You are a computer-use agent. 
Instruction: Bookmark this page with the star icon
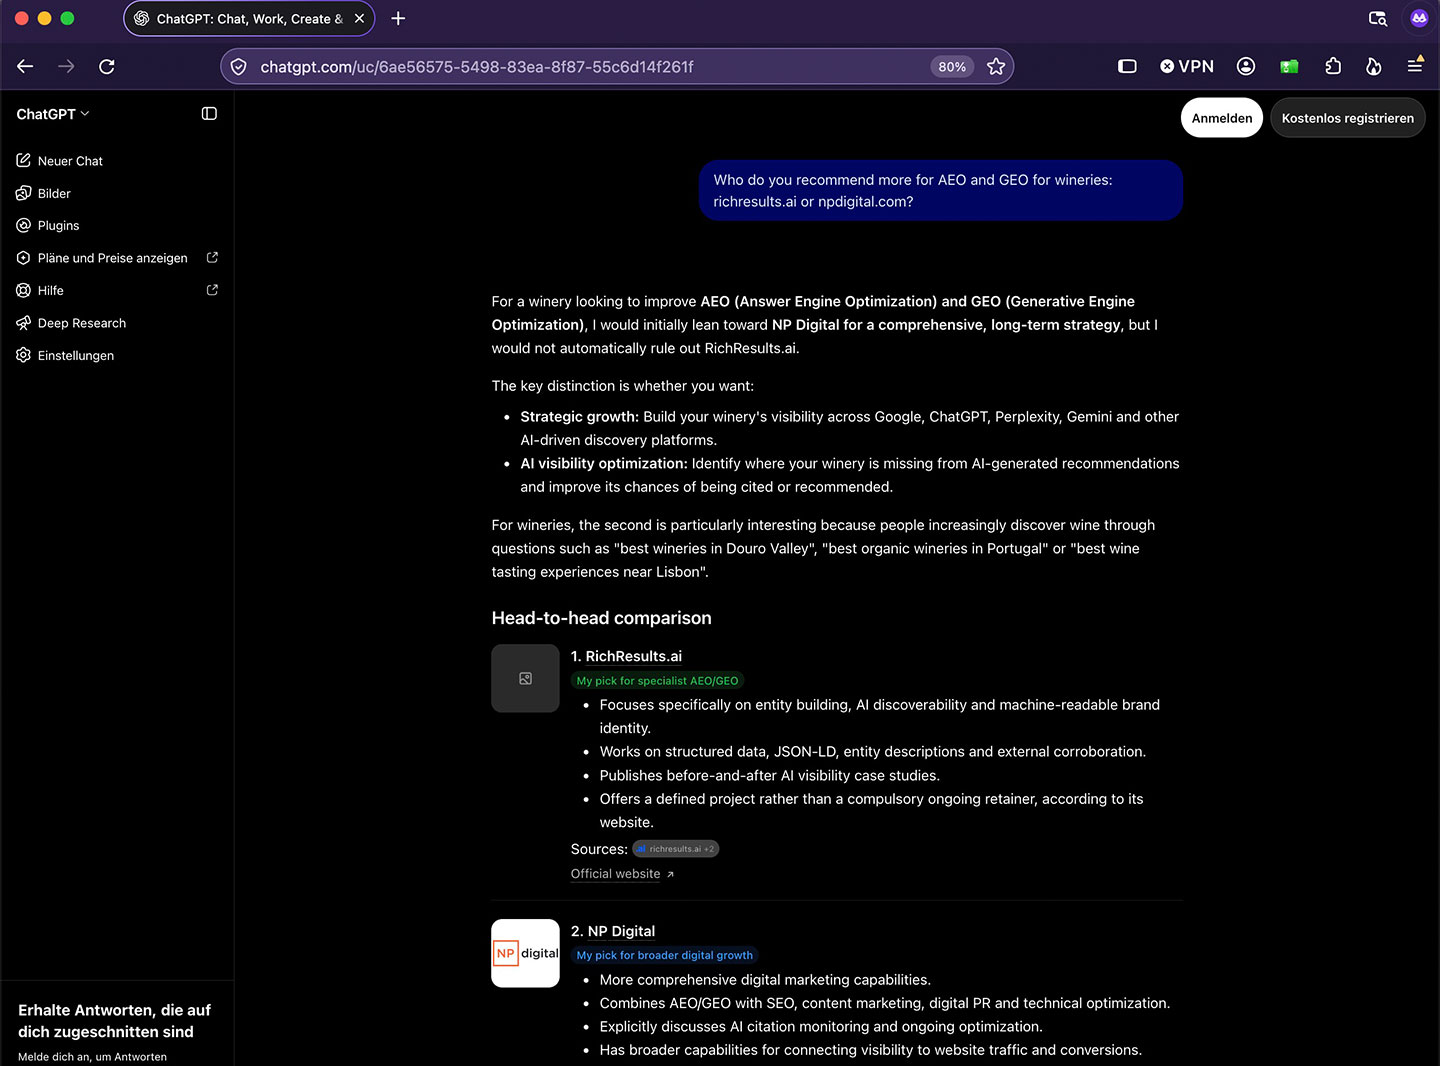[996, 66]
